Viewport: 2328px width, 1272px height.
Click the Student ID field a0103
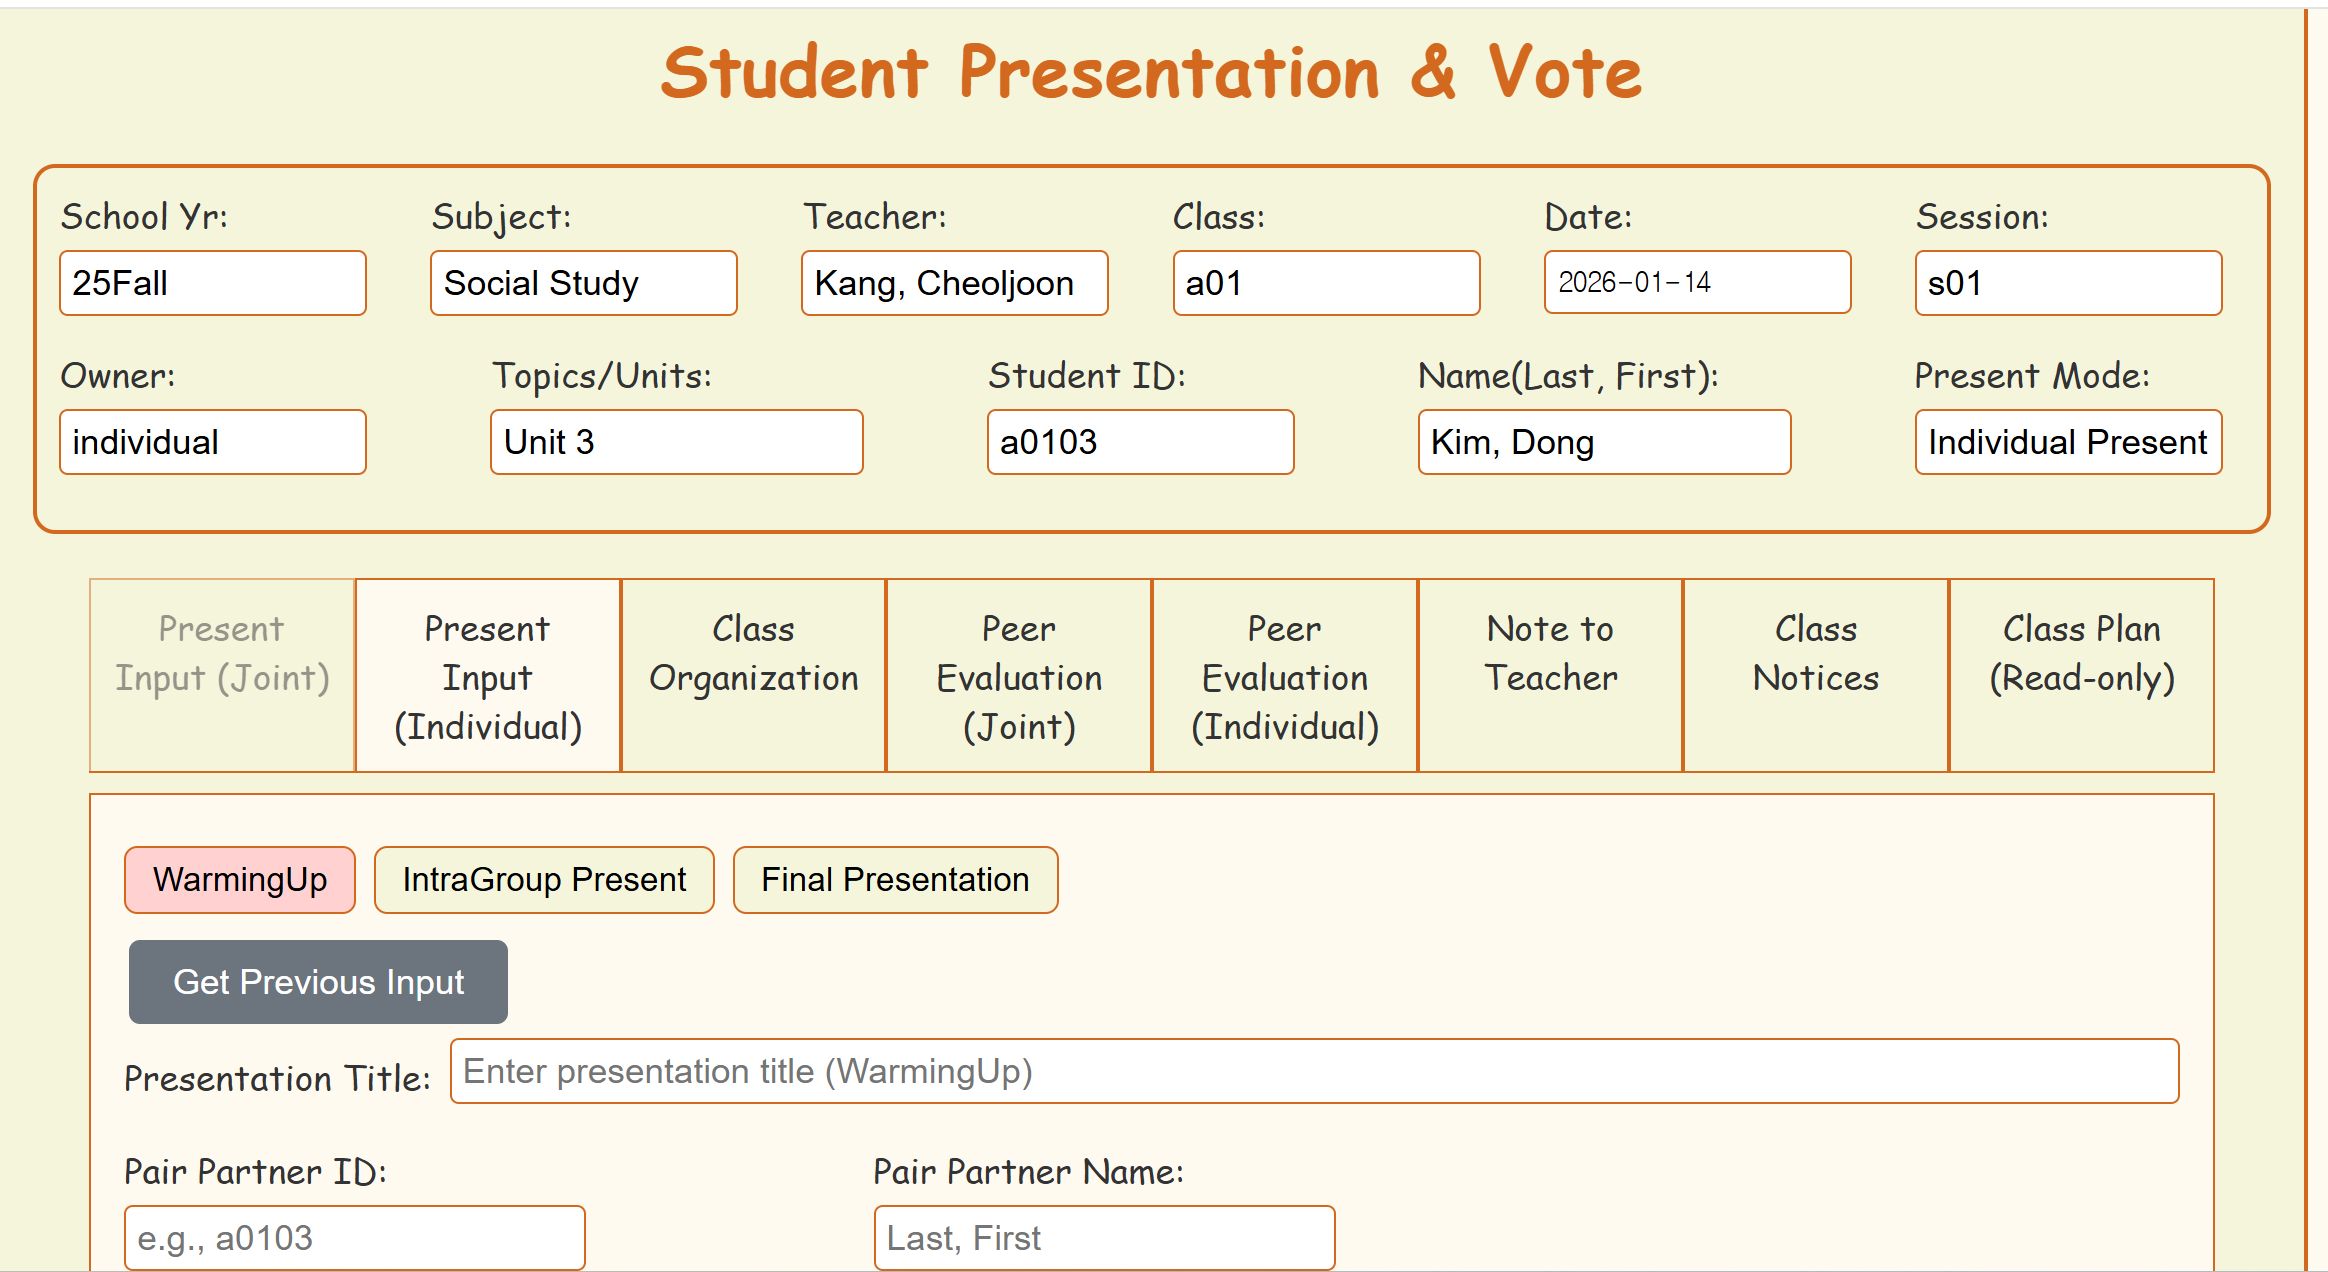pyautogui.click(x=1140, y=442)
